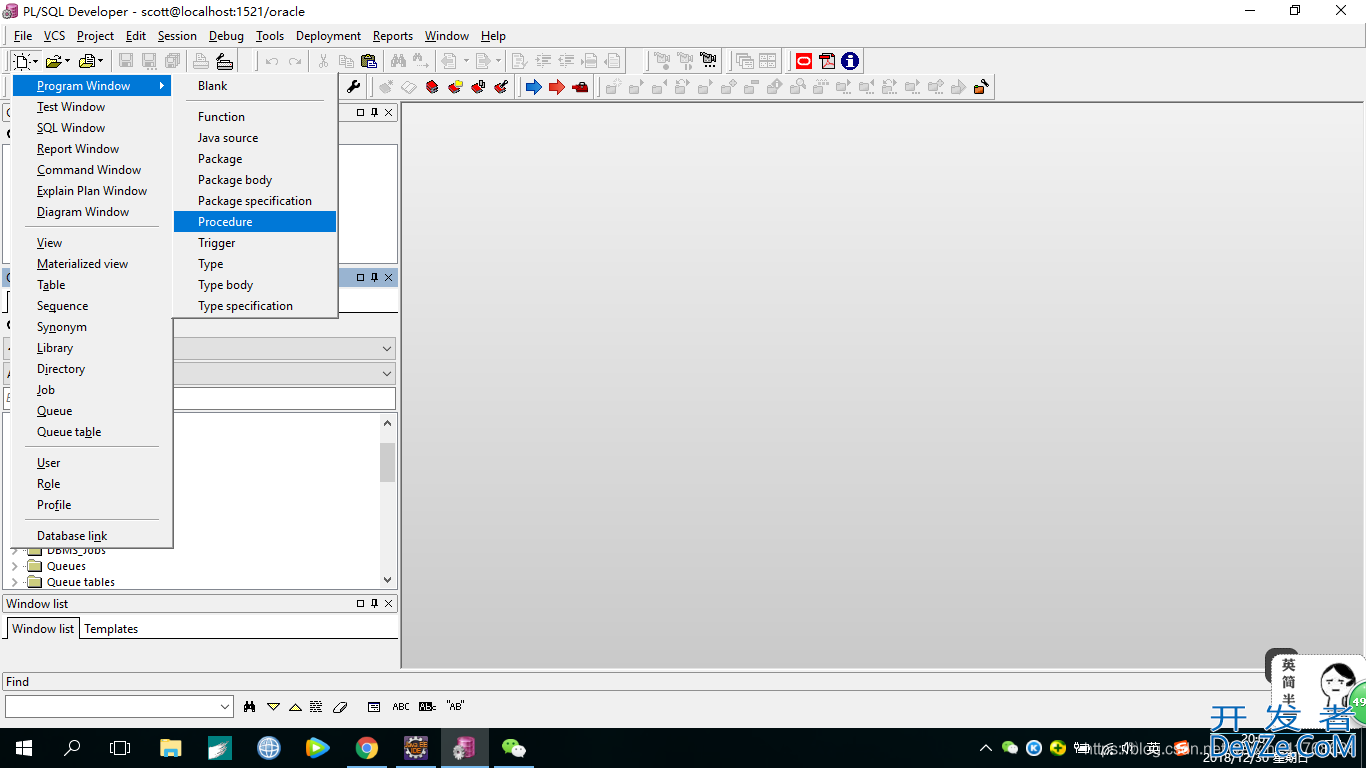The height and width of the screenshot is (768, 1366).
Task: Click the red books stack icon
Action: point(432,87)
